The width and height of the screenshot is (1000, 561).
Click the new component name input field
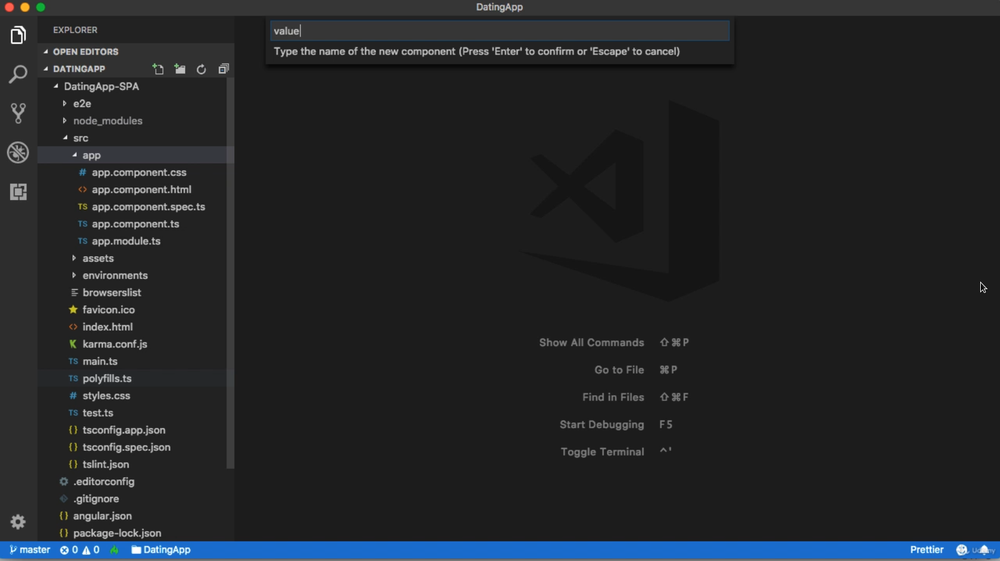pos(500,31)
